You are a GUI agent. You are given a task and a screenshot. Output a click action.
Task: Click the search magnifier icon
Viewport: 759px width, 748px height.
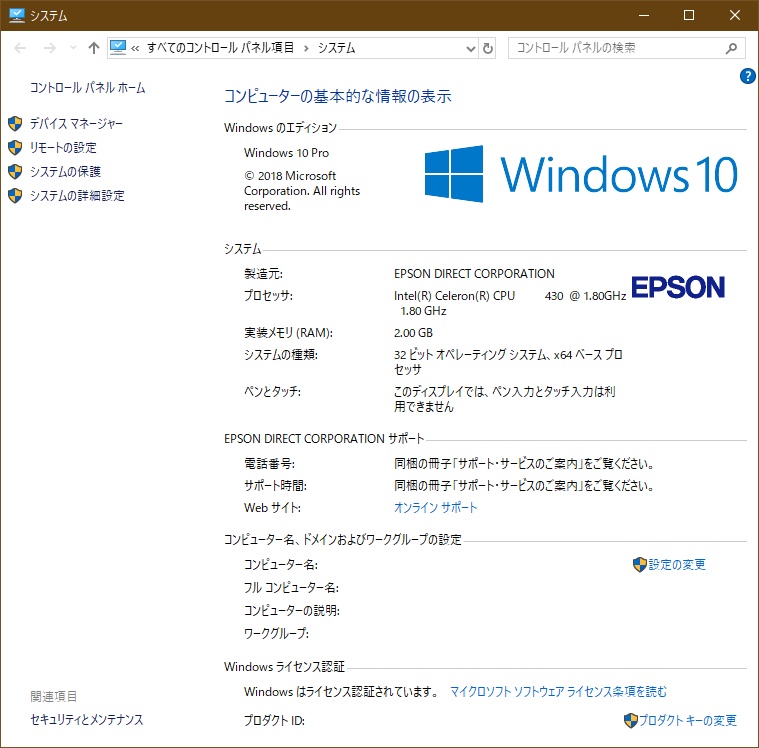tap(731, 48)
